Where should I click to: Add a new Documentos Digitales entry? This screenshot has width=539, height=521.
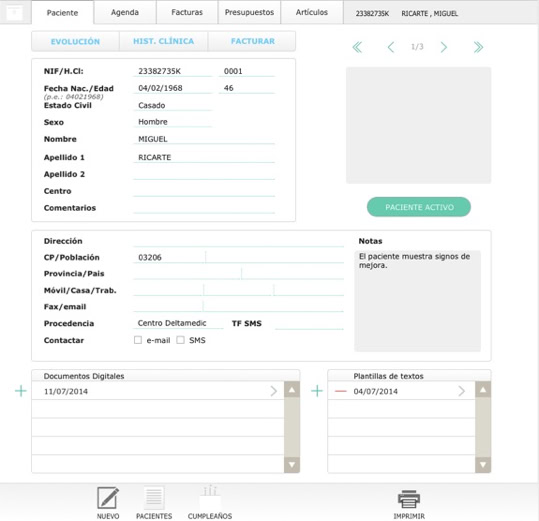click(x=21, y=391)
